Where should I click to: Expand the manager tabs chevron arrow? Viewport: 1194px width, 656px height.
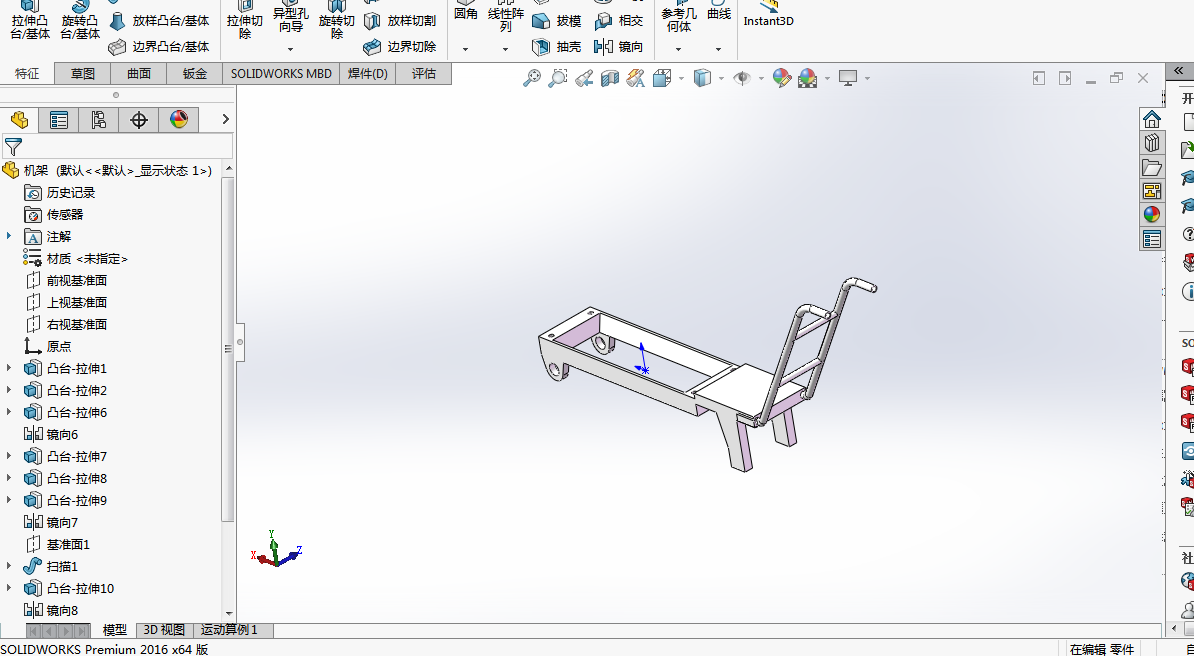225,119
